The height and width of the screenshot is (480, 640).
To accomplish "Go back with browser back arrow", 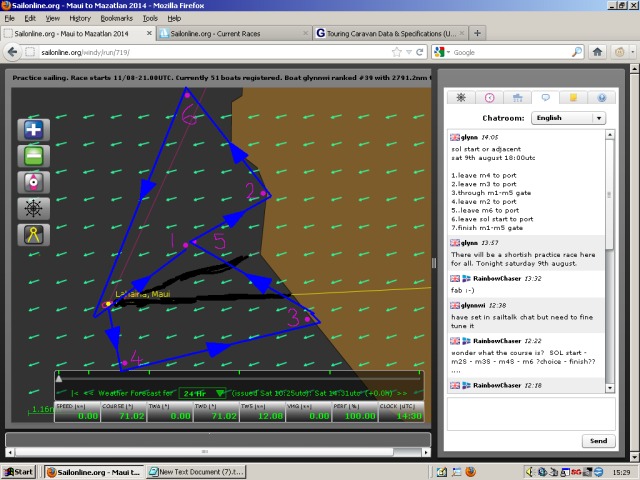I will tap(13, 52).
